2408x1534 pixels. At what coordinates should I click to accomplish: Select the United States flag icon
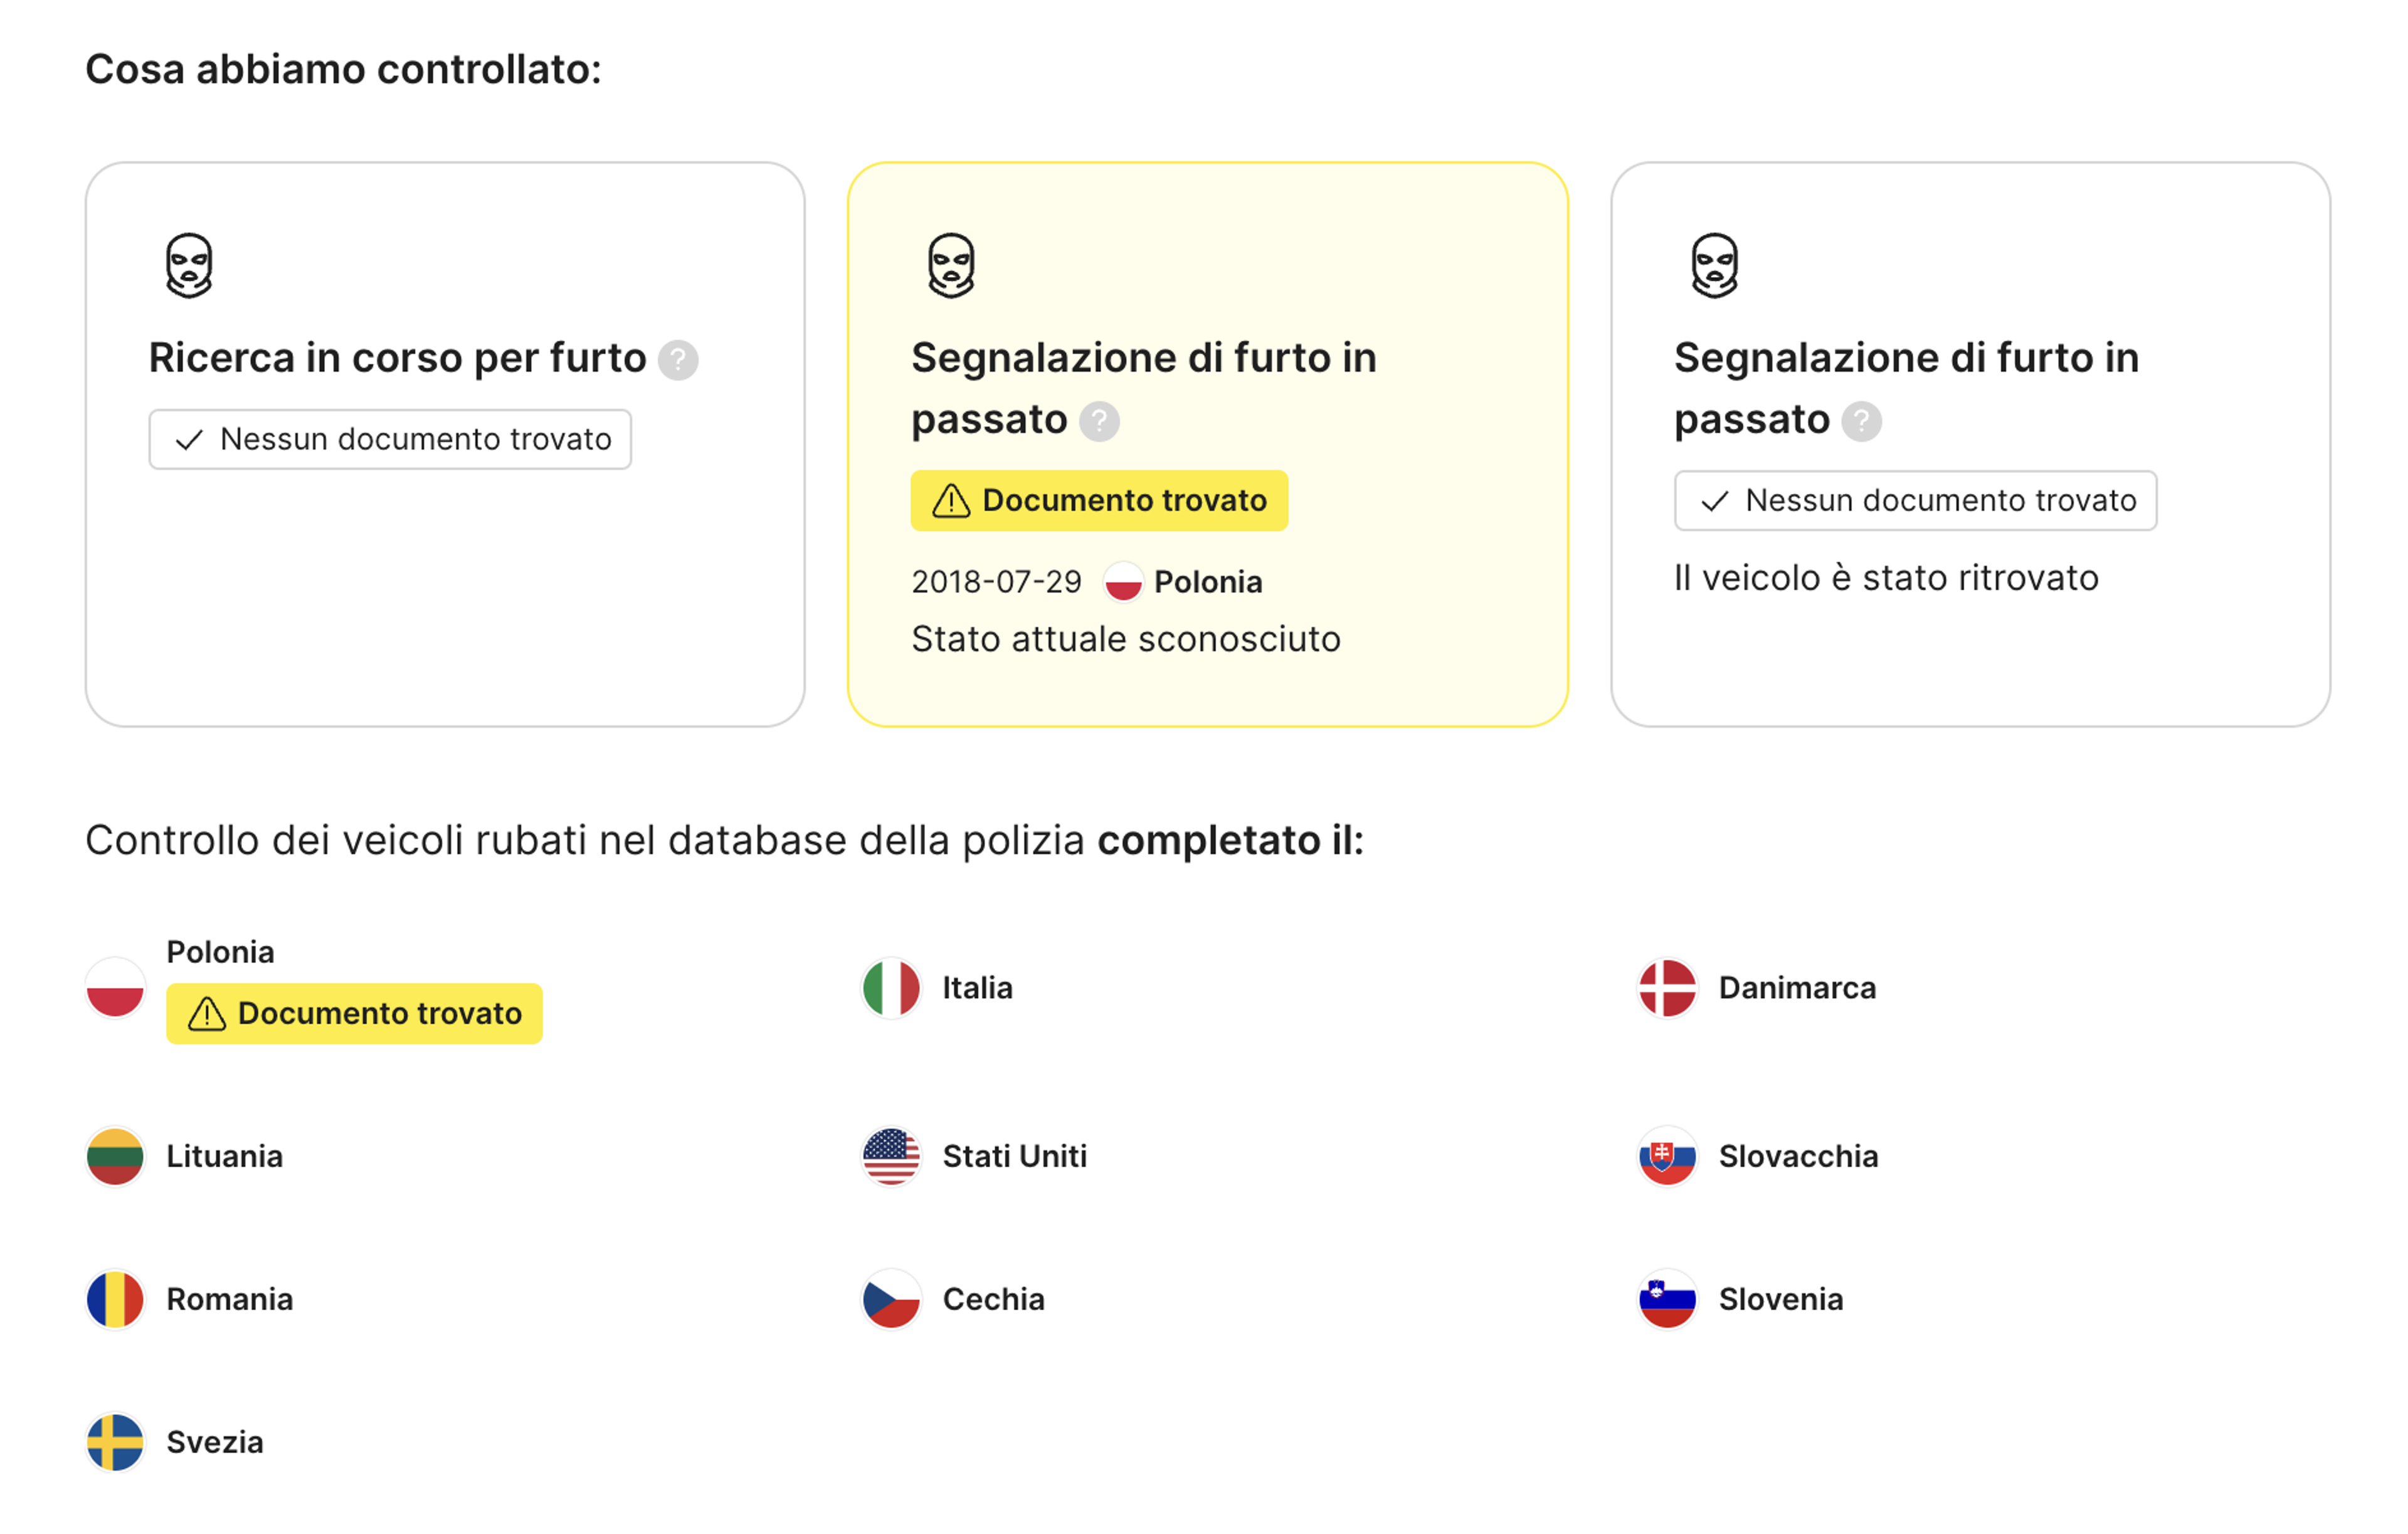[x=890, y=1157]
